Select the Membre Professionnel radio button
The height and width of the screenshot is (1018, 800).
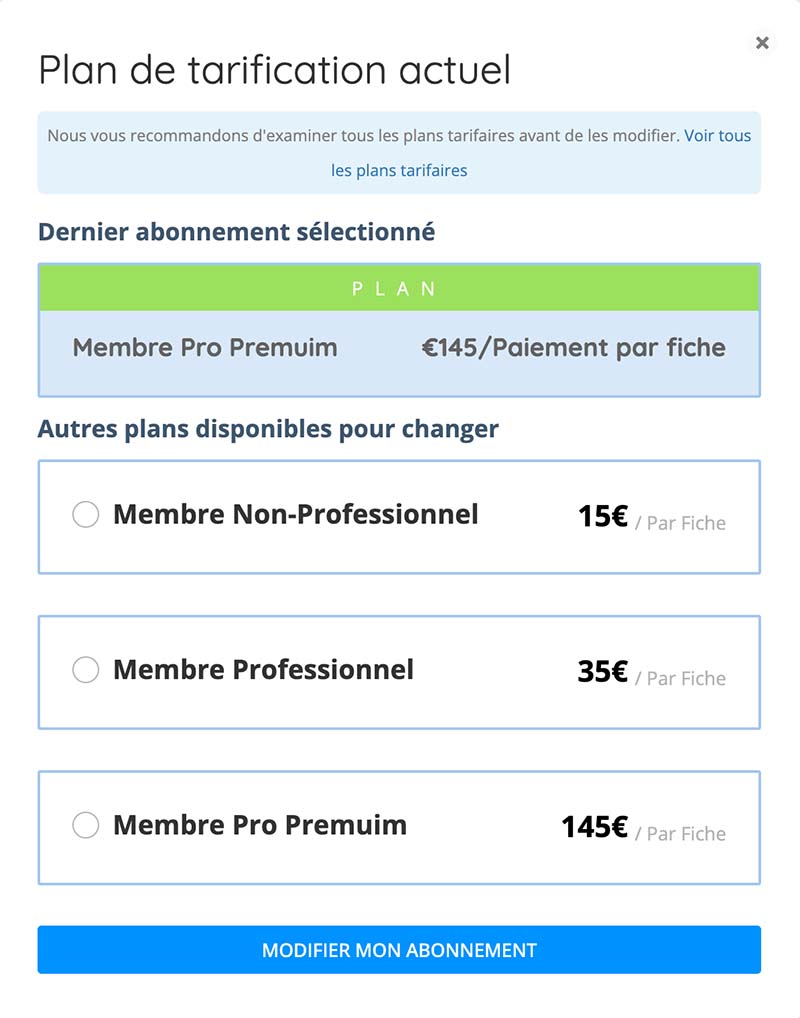(x=86, y=670)
